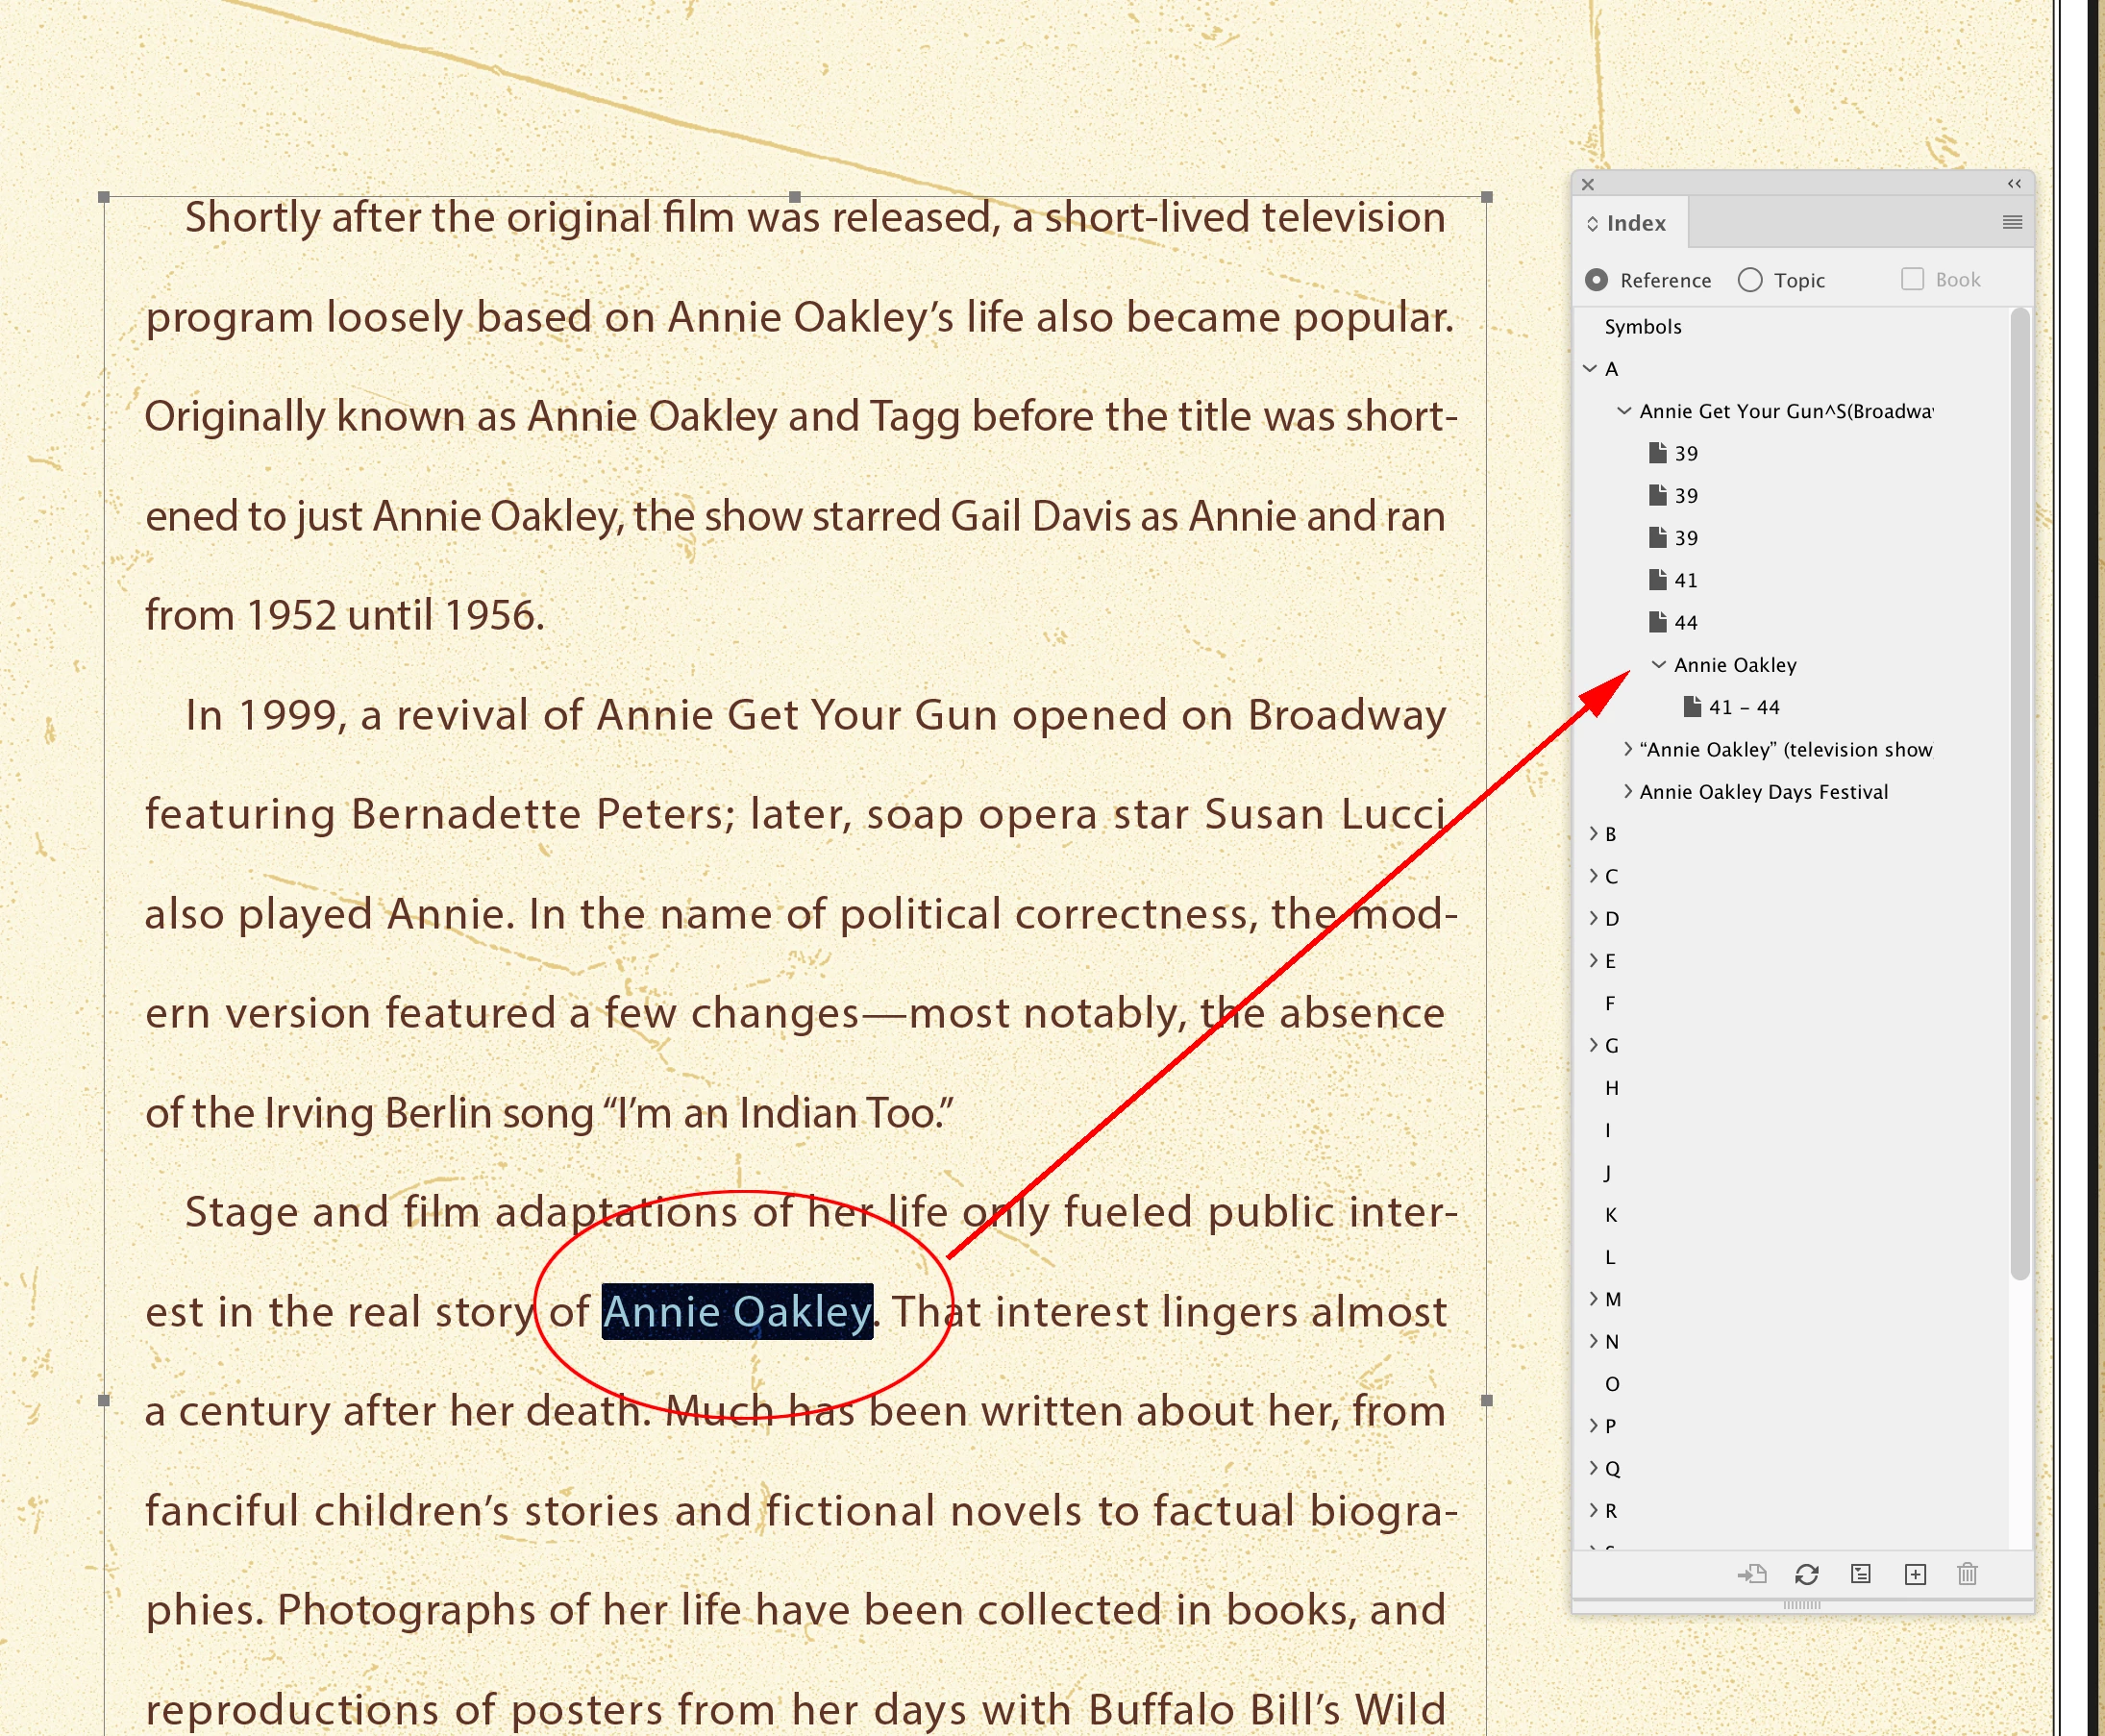
Task: Click the Index panel tab
Action: tap(1635, 223)
